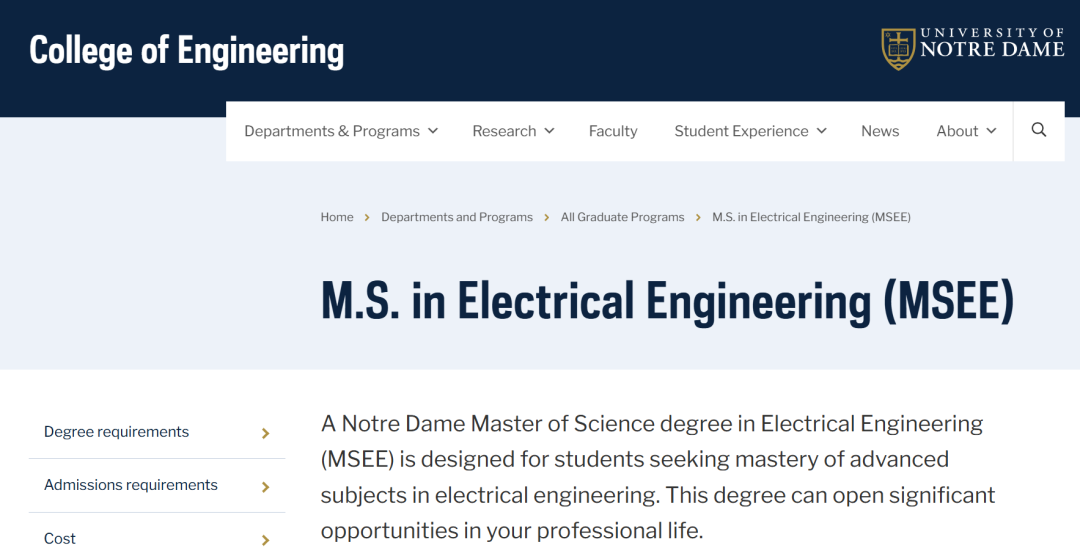Expand the About dropdown chevron
1080x559 pixels.
click(x=992, y=131)
